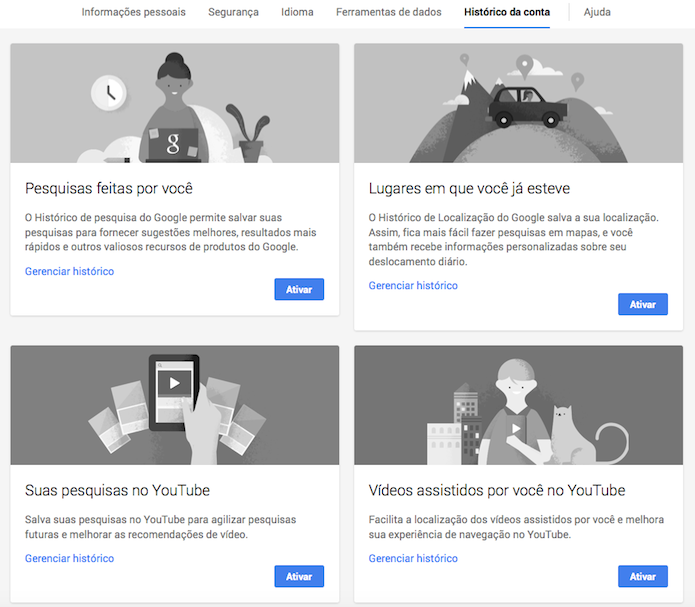Click Vídeos assistidos por você no YouTube heading
695x607 pixels.
point(497,490)
